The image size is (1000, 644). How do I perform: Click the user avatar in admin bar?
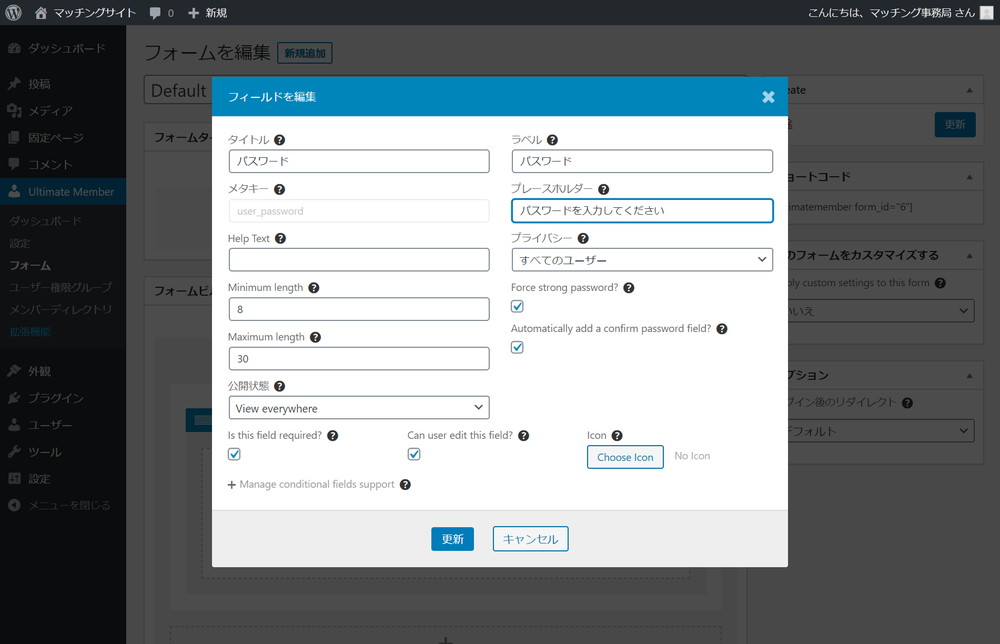tap(987, 13)
